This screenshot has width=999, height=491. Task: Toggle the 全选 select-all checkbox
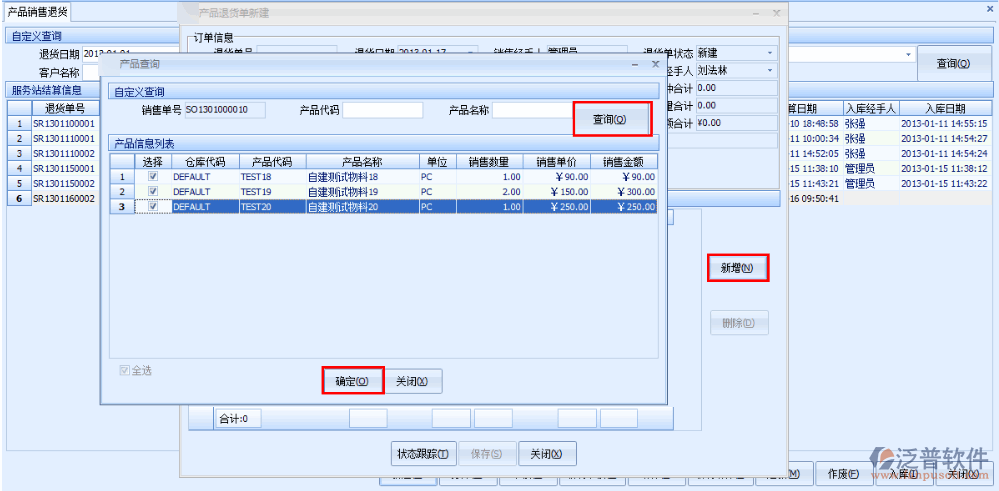124,370
